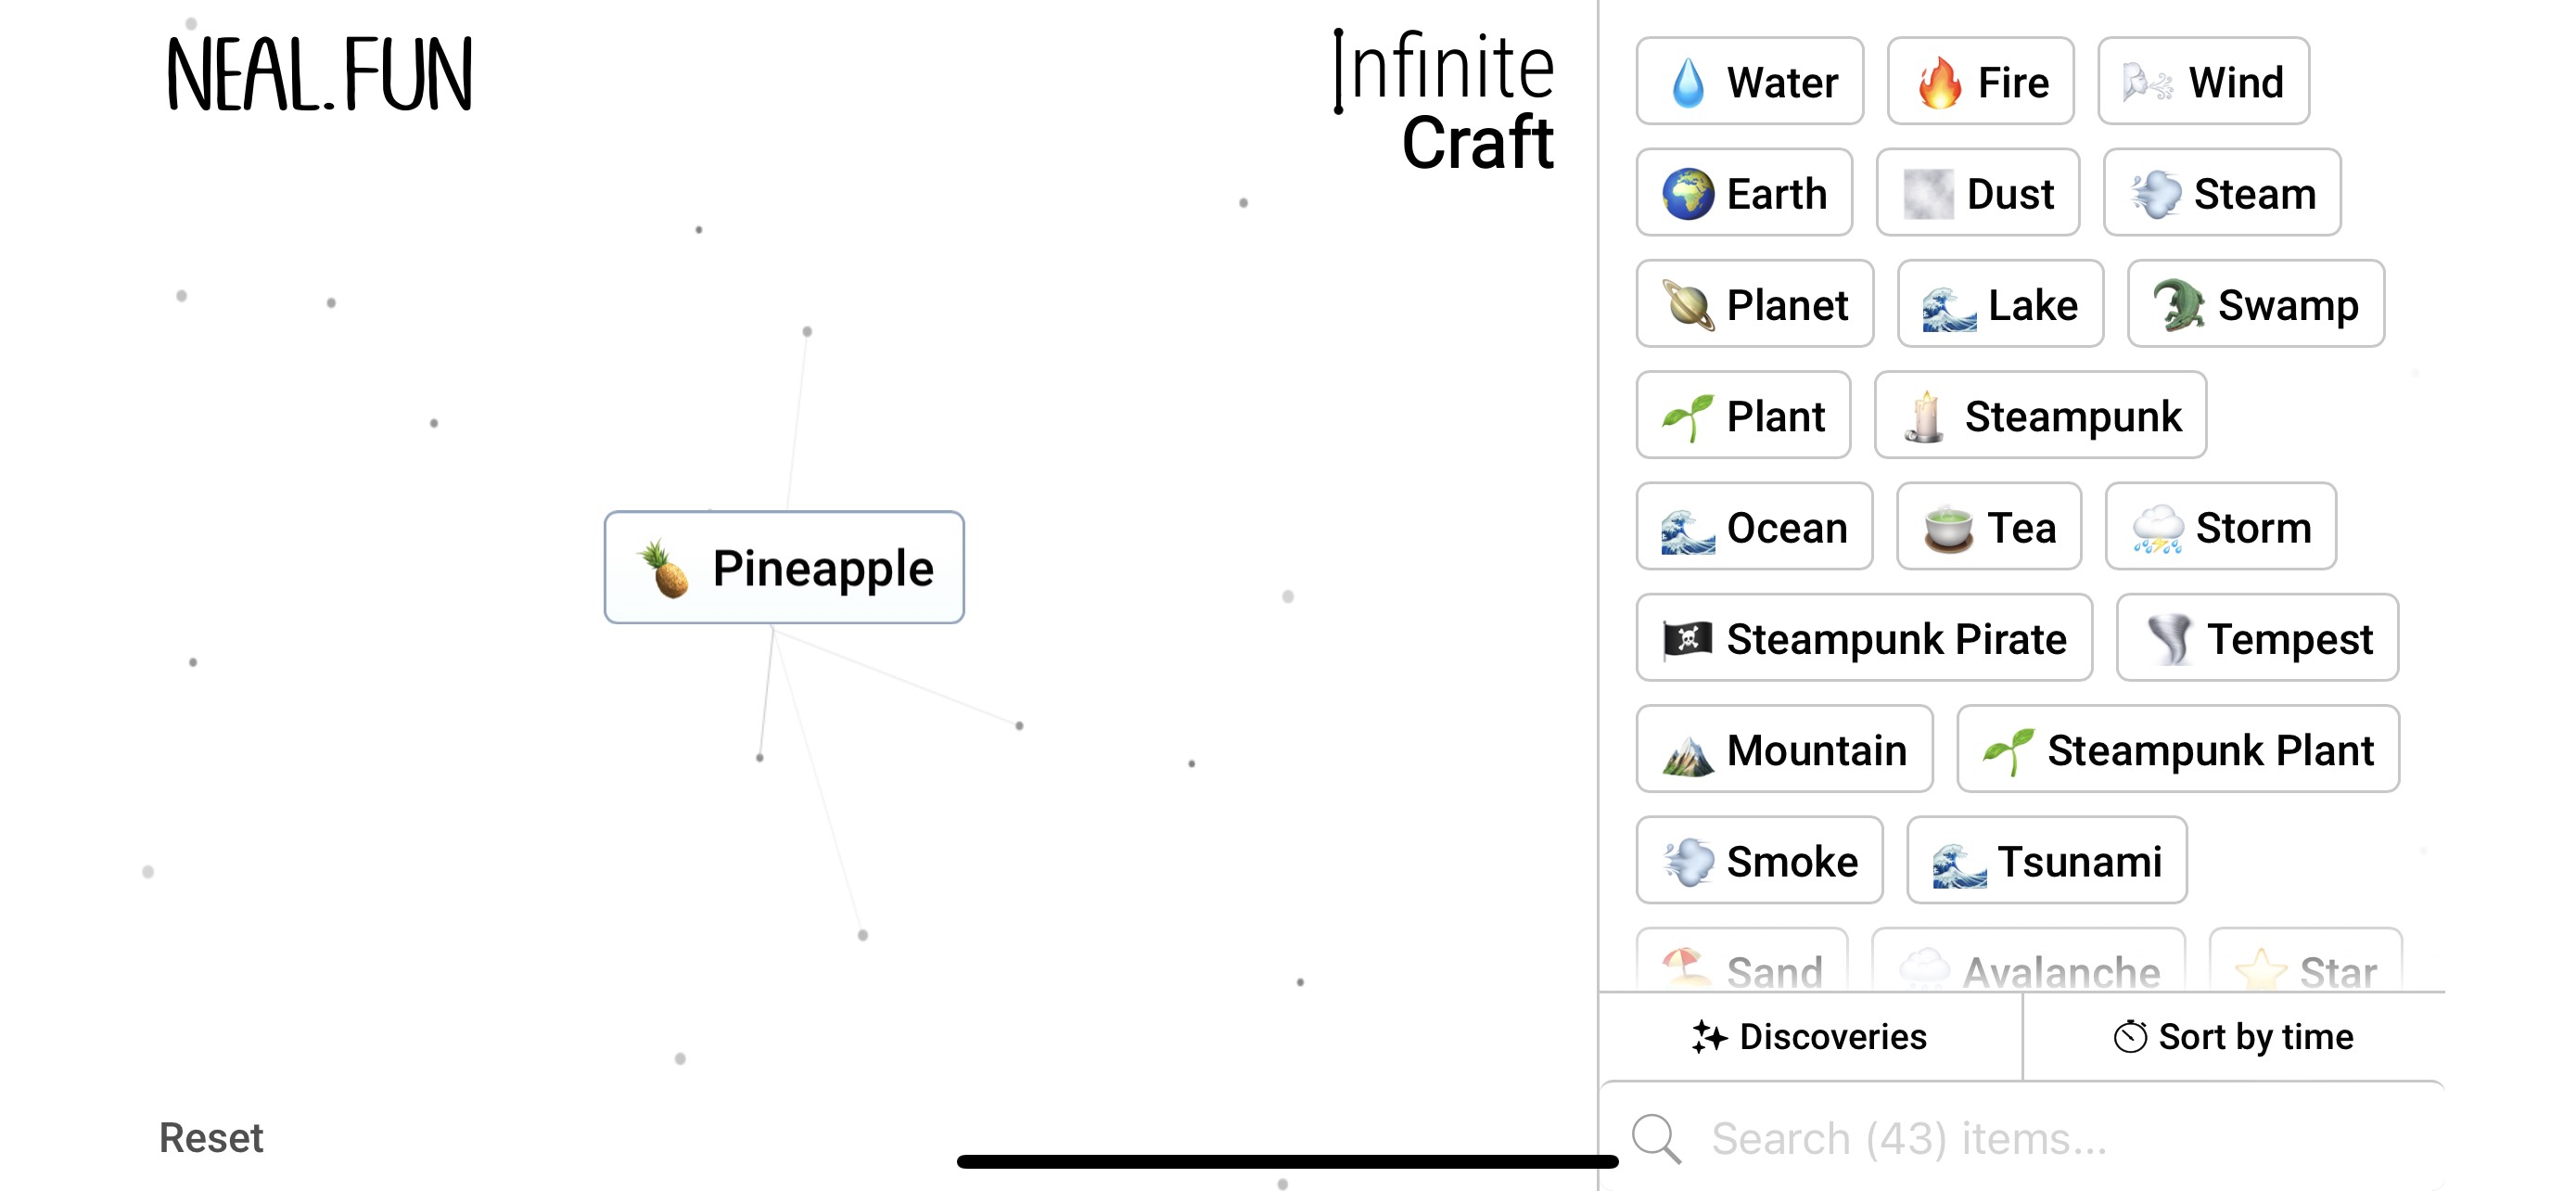
Task: Pick the Mountain element
Action: coord(1785,749)
